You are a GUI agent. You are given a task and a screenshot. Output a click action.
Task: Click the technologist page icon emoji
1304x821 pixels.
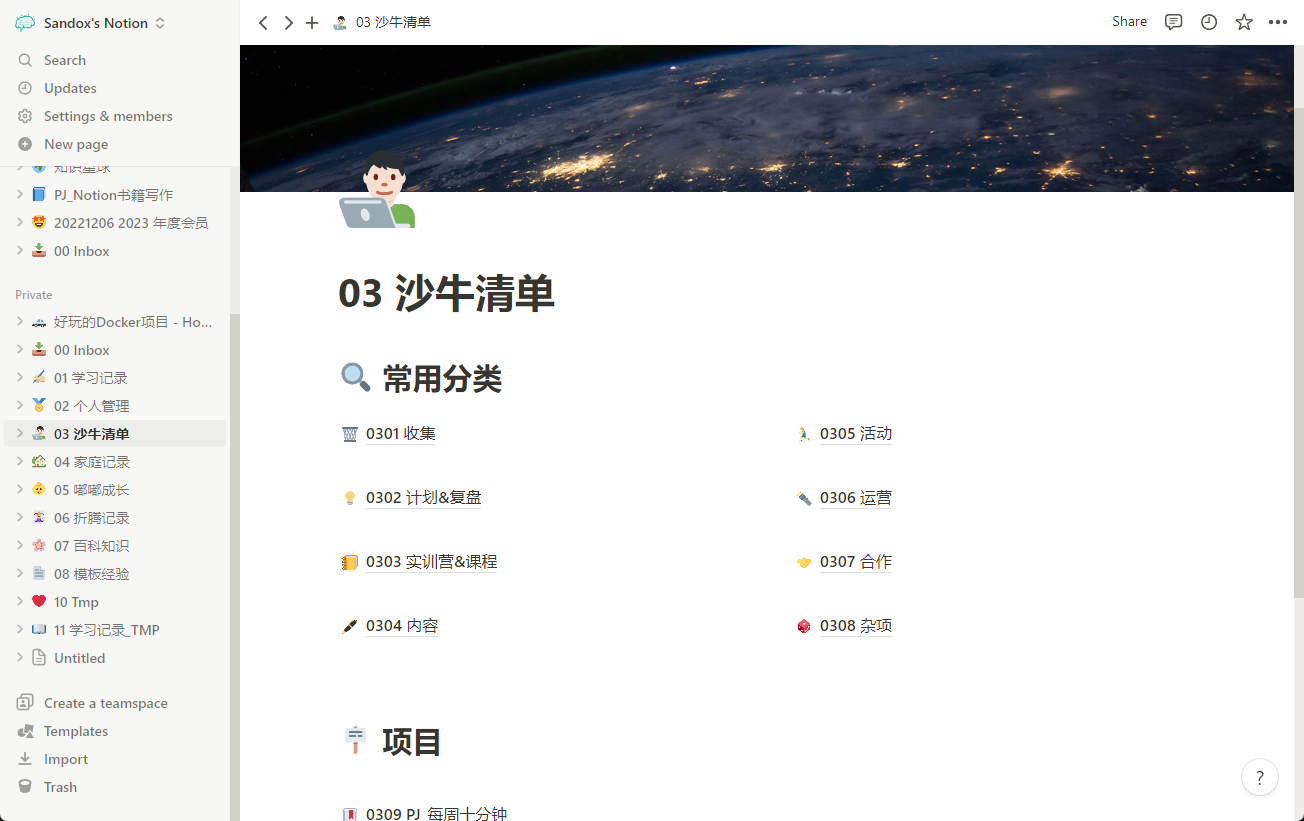click(377, 190)
